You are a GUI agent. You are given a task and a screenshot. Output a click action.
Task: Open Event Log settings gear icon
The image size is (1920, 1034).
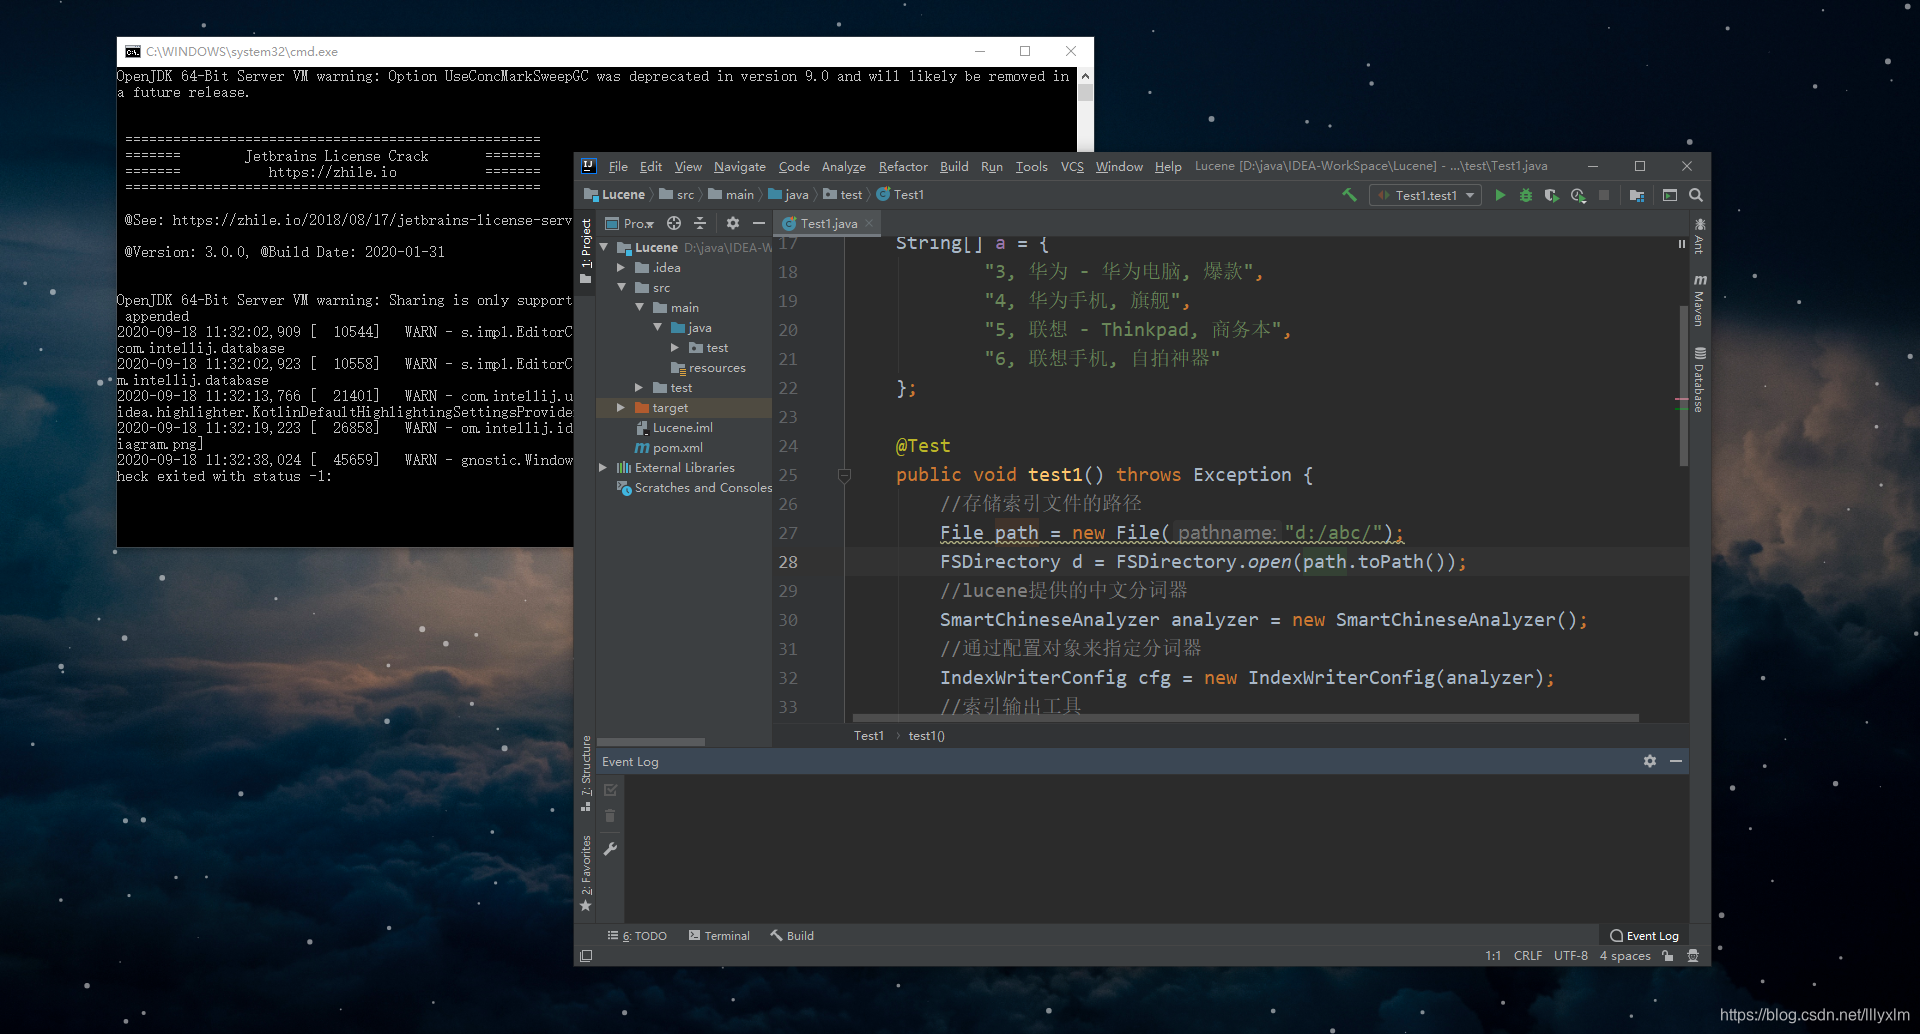tap(1649, 761)
